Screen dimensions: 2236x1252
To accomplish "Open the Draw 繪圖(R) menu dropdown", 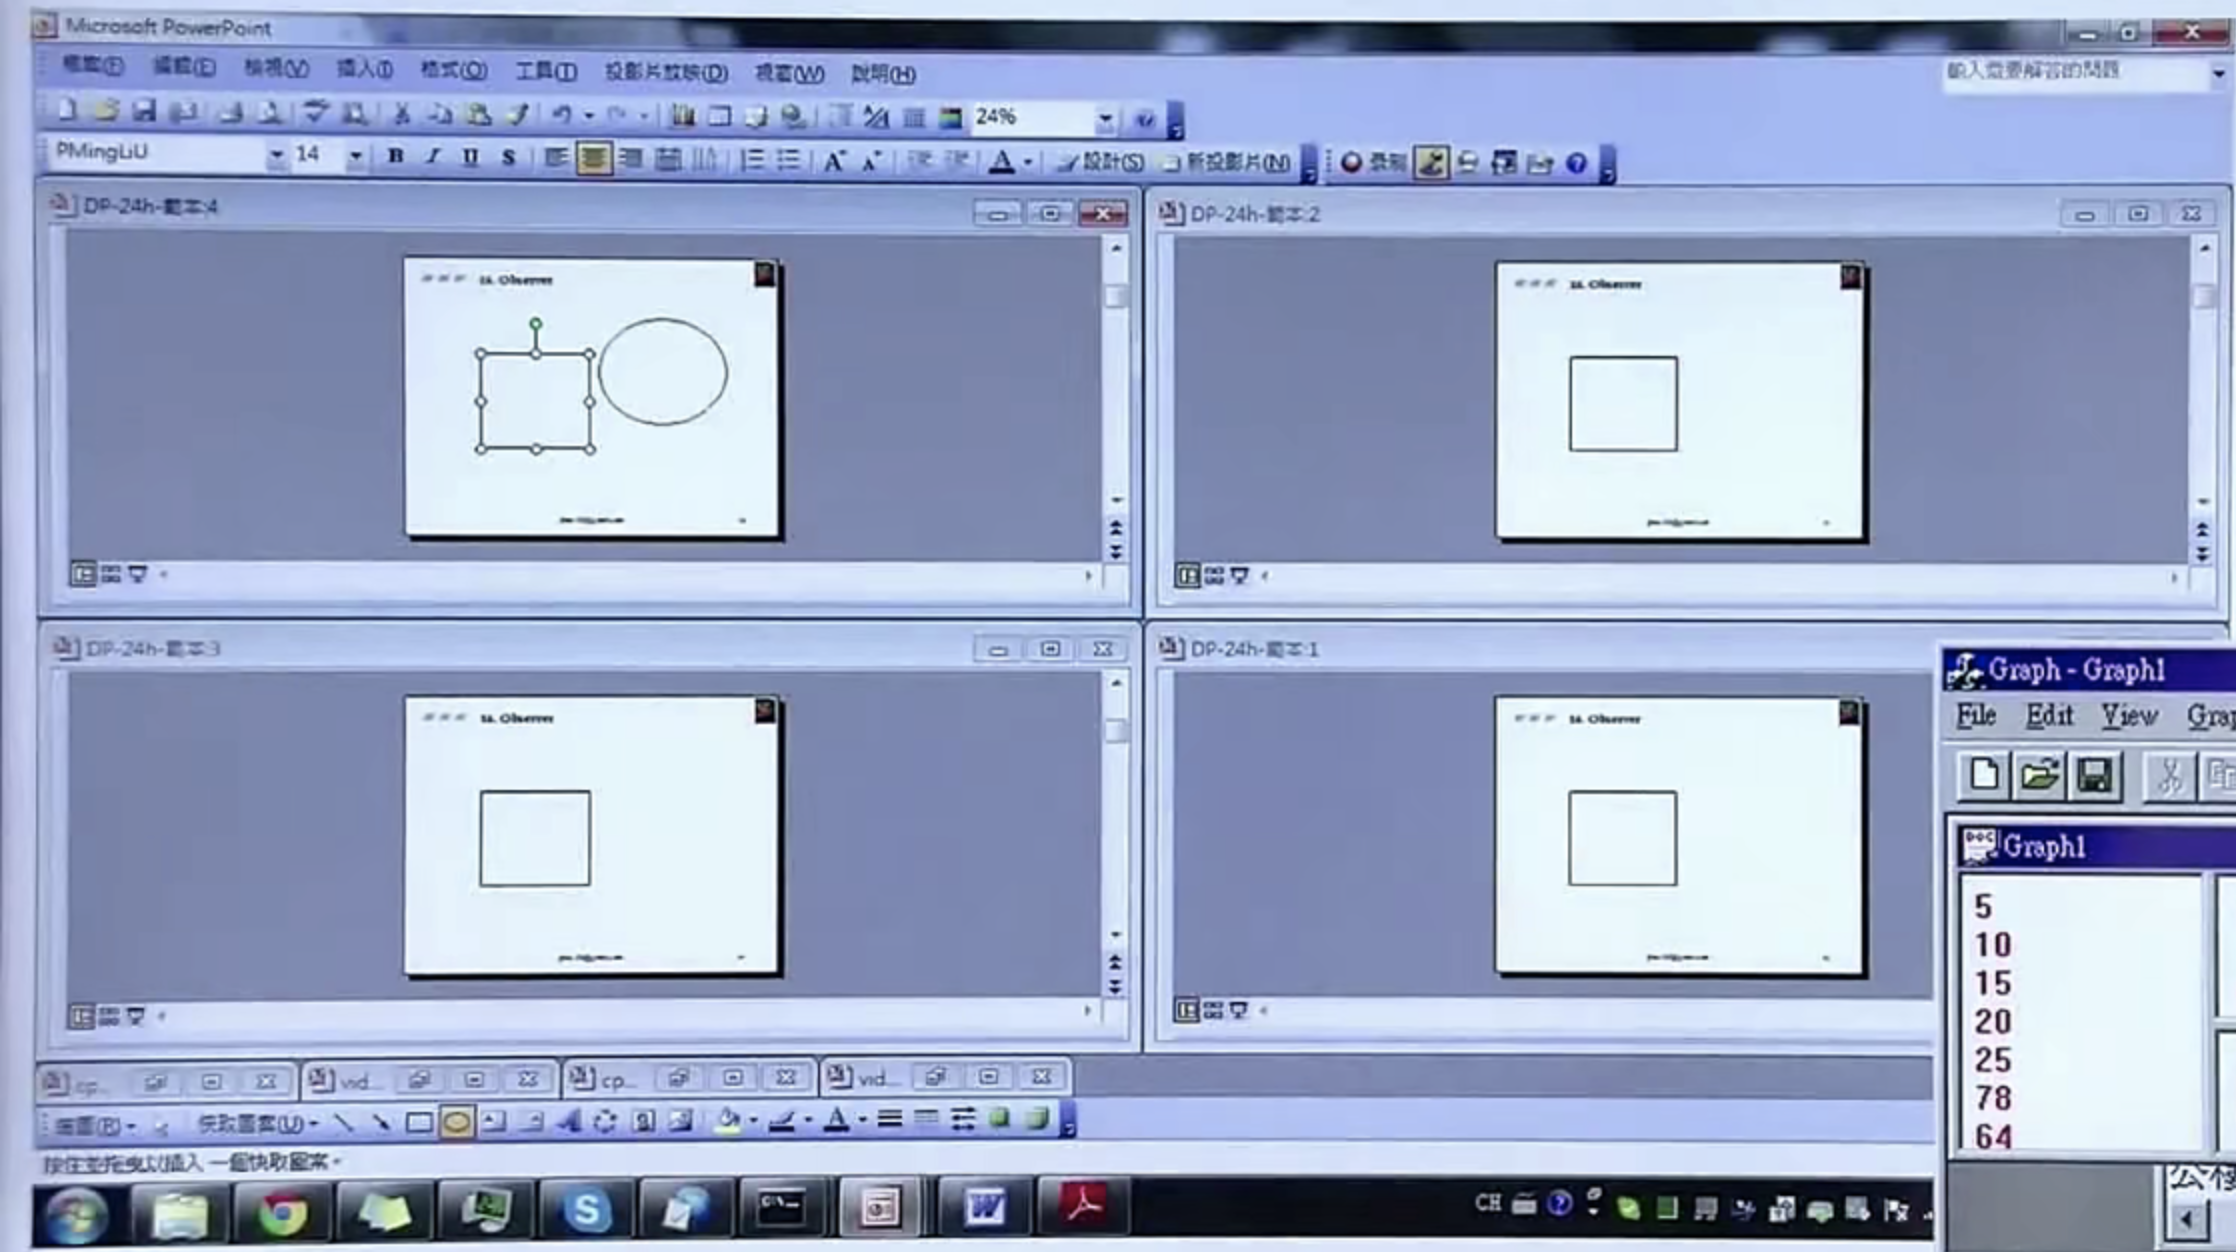I will (95, 1126).
